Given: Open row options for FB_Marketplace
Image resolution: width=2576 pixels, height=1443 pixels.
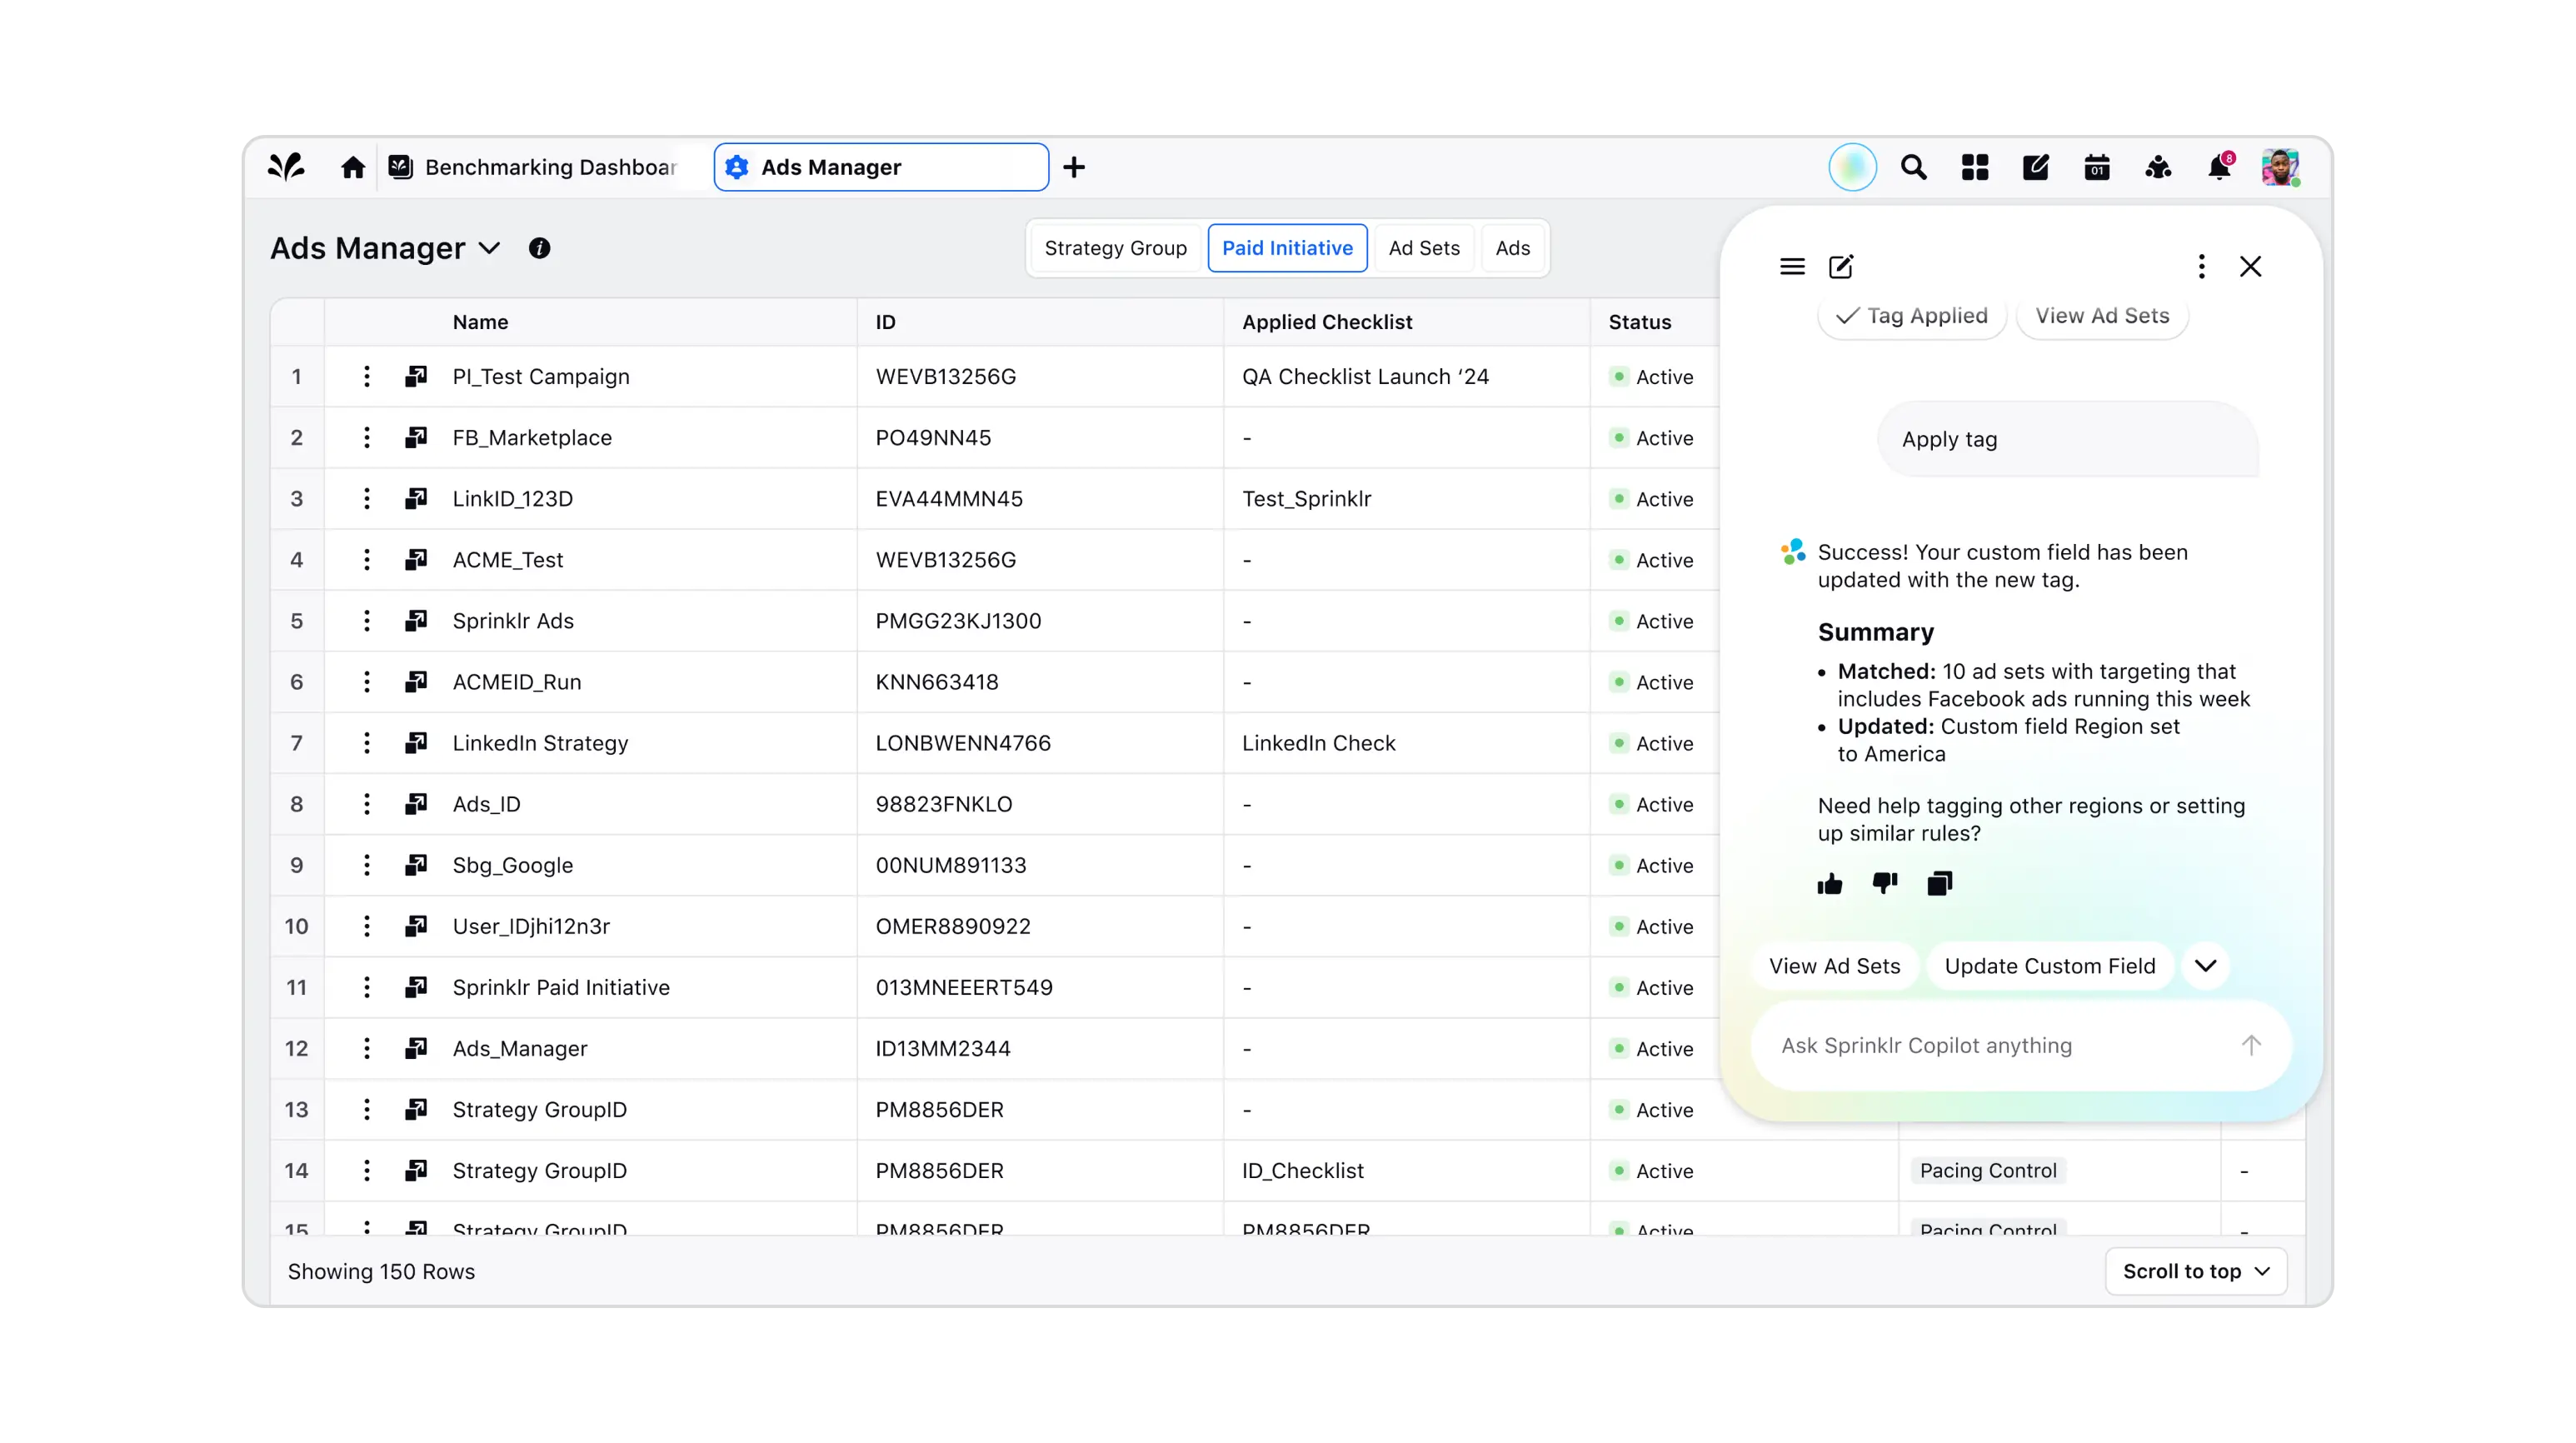Looking at the screenshot, I should pos(367,438).
